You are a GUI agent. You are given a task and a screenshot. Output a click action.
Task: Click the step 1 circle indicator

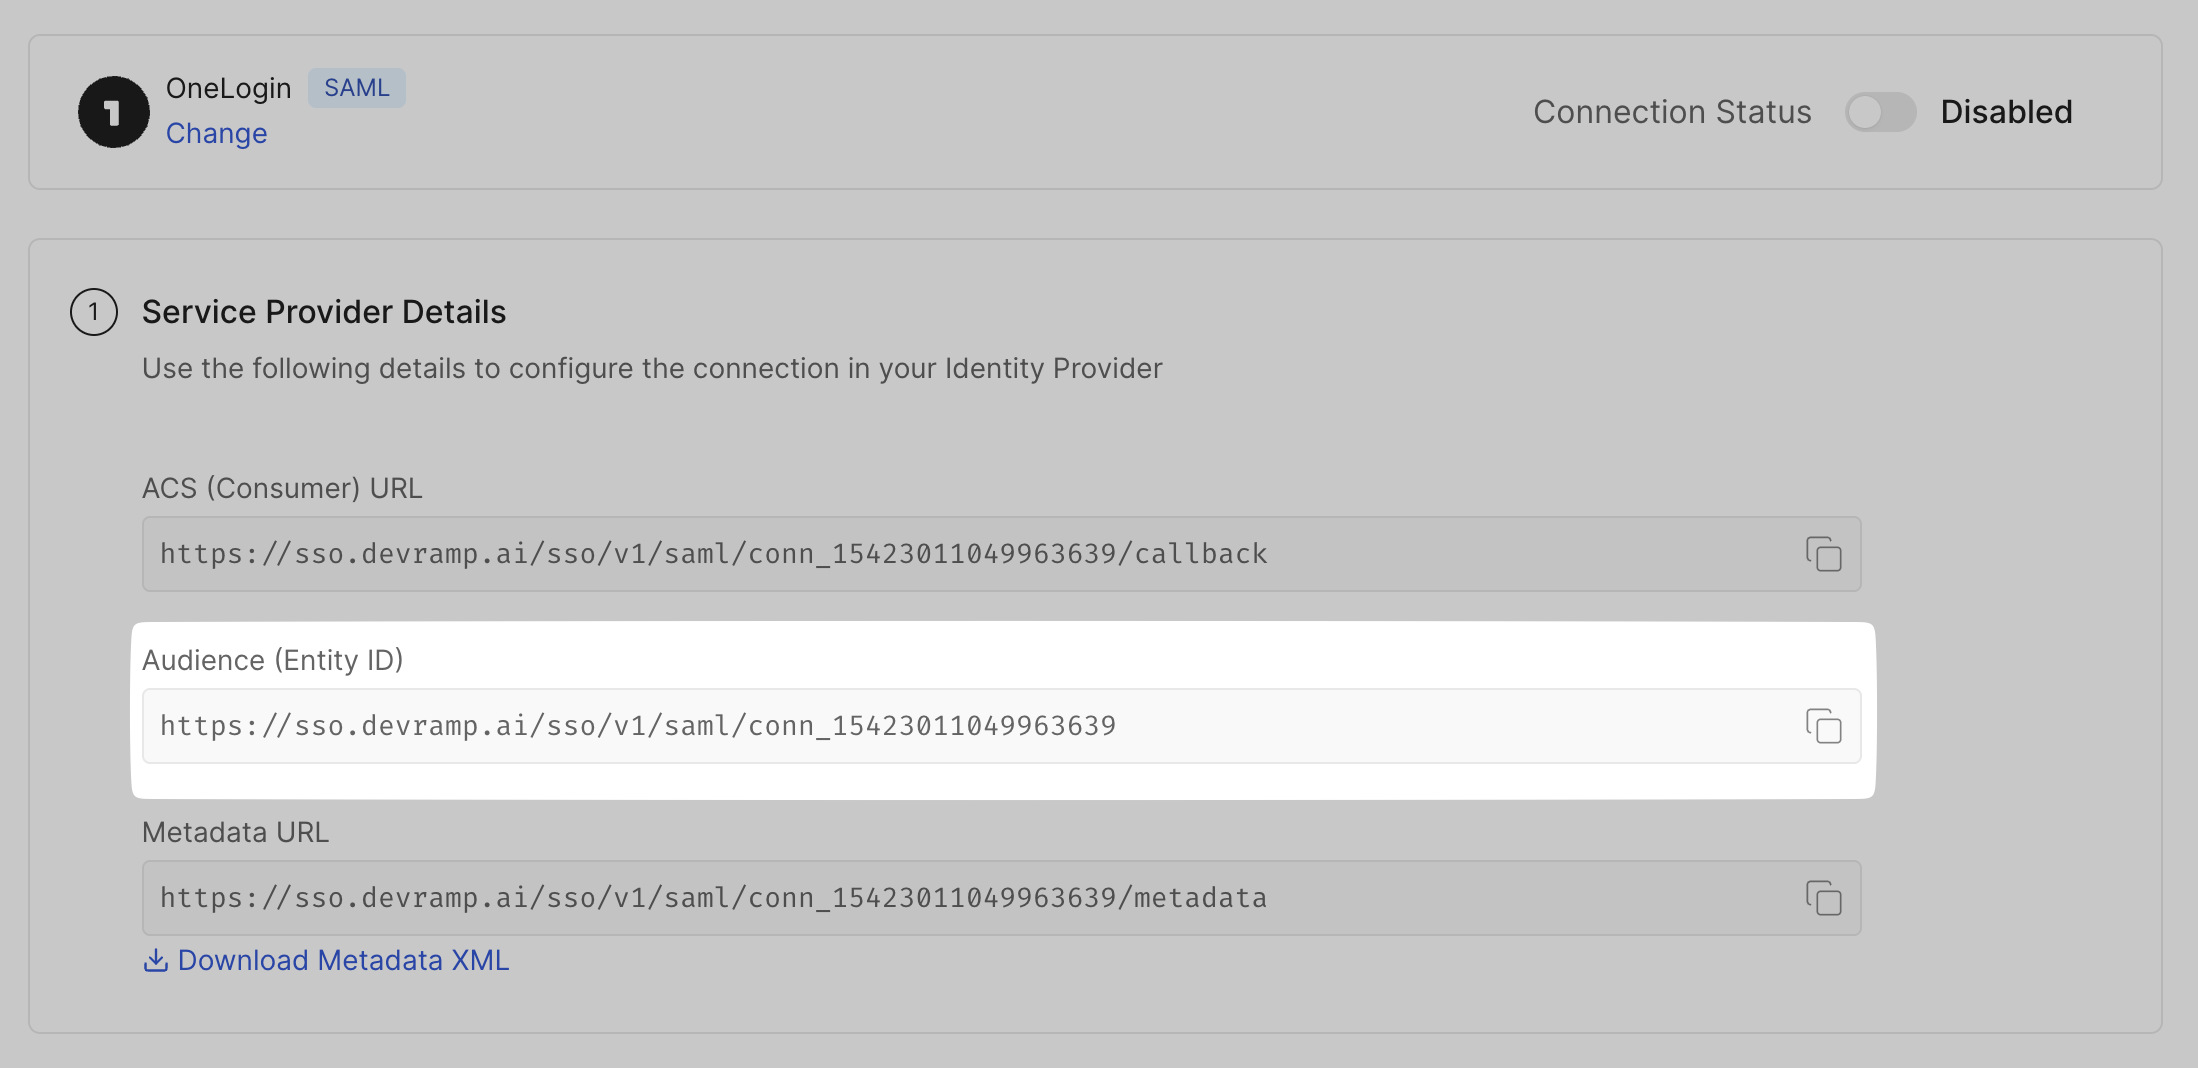tap(93, 312)
